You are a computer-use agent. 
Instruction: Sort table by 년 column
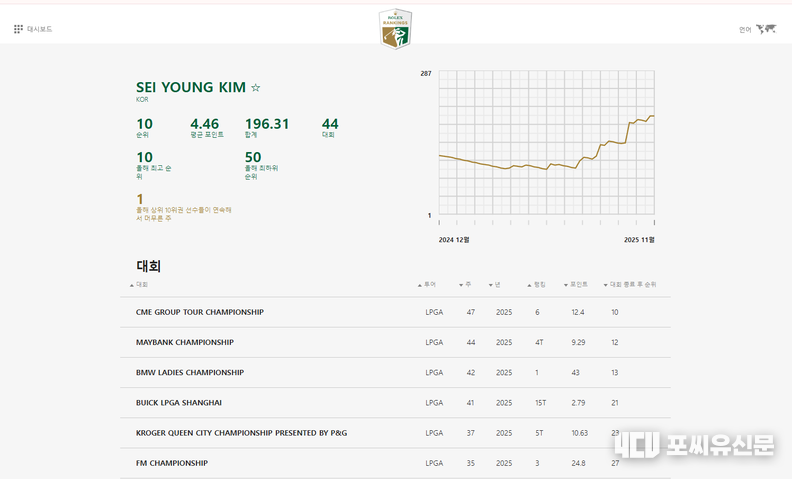click(496, 285)
